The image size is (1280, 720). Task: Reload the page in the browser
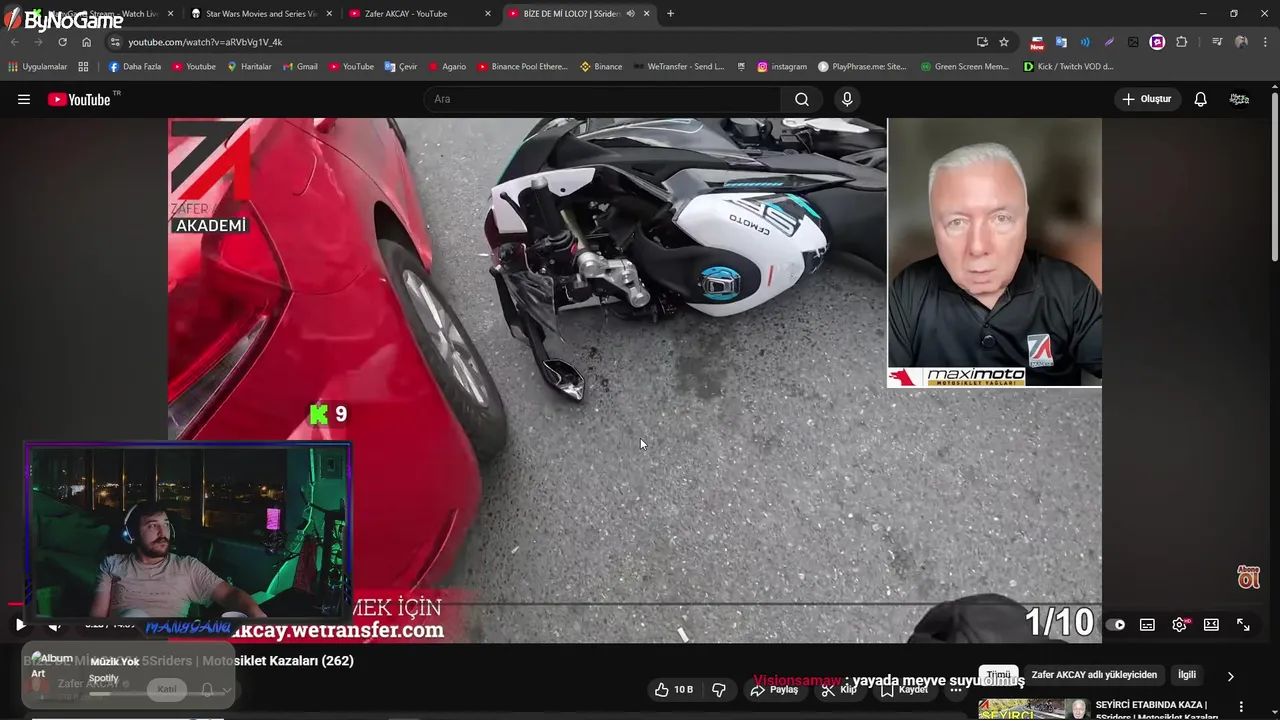[x=62, y=42]
